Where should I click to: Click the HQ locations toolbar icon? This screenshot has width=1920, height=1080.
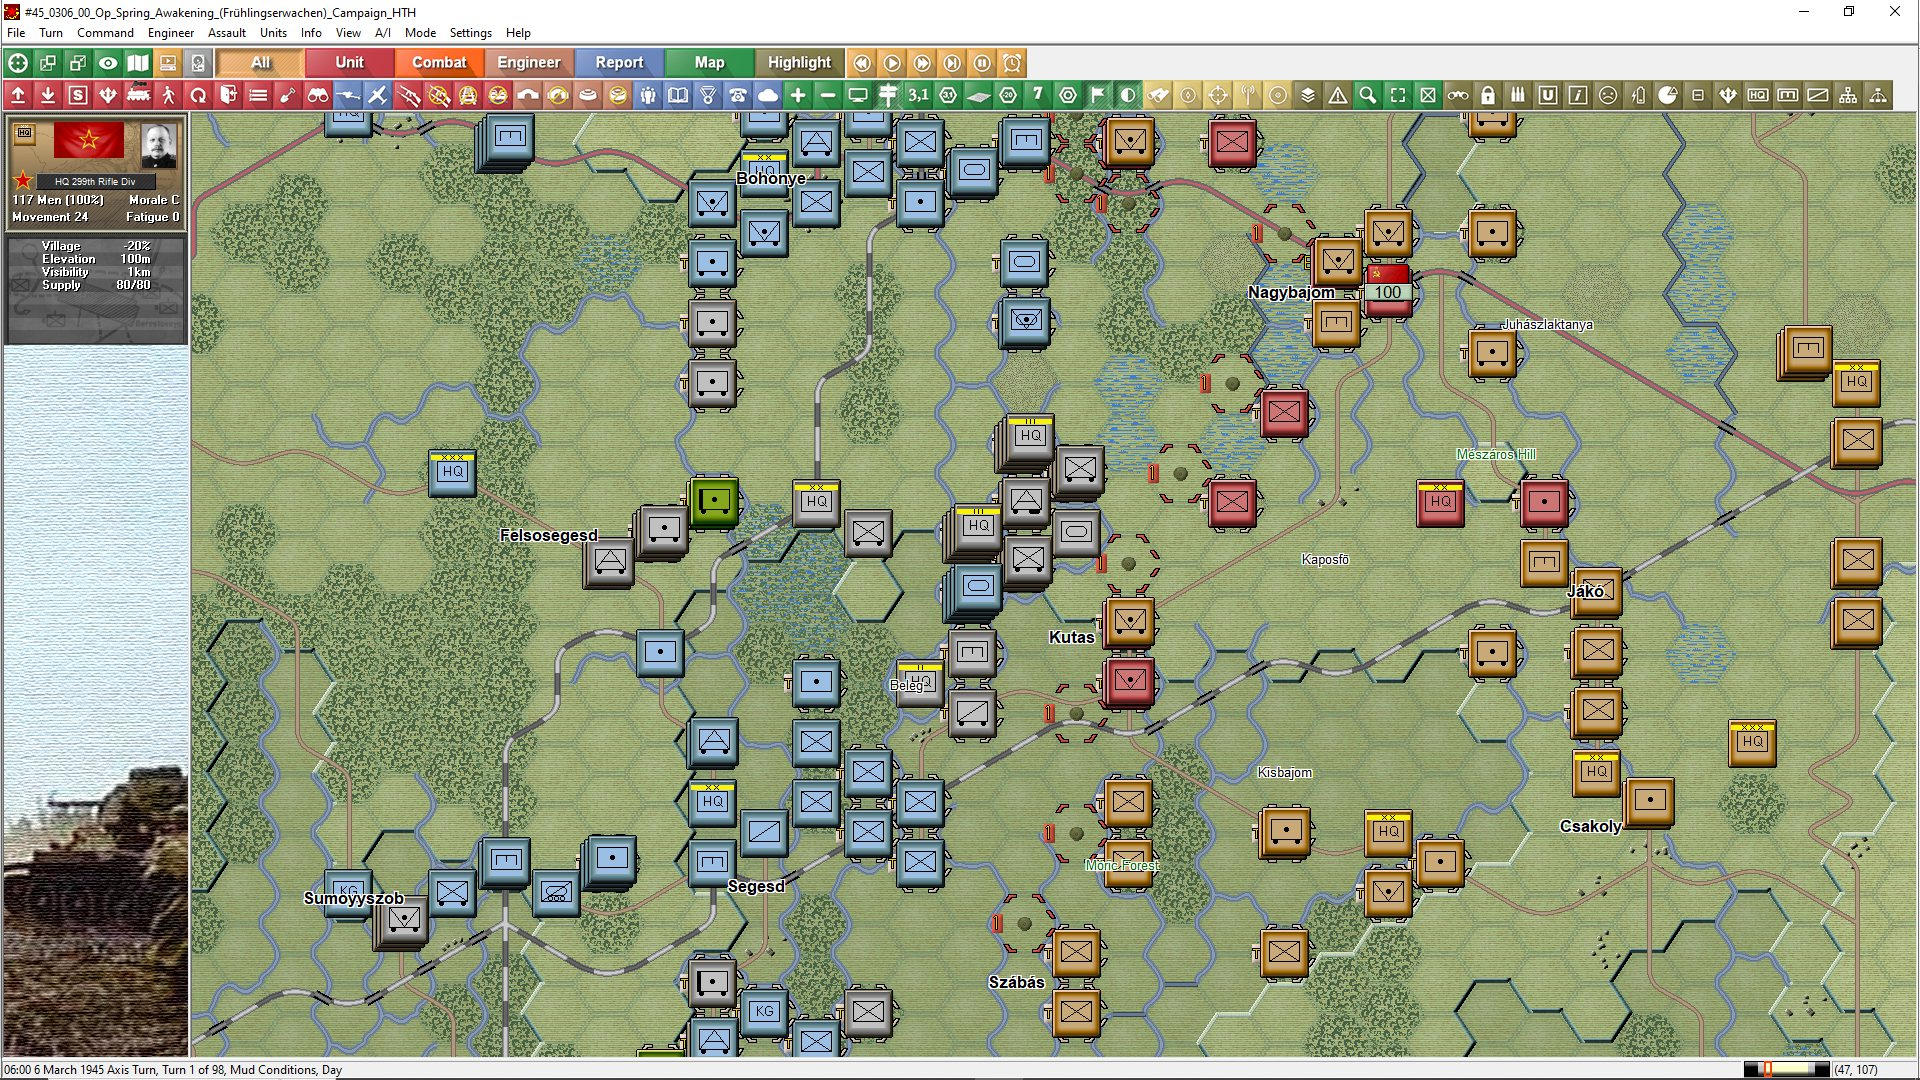pyautogui.click(x=1757, y=95)
